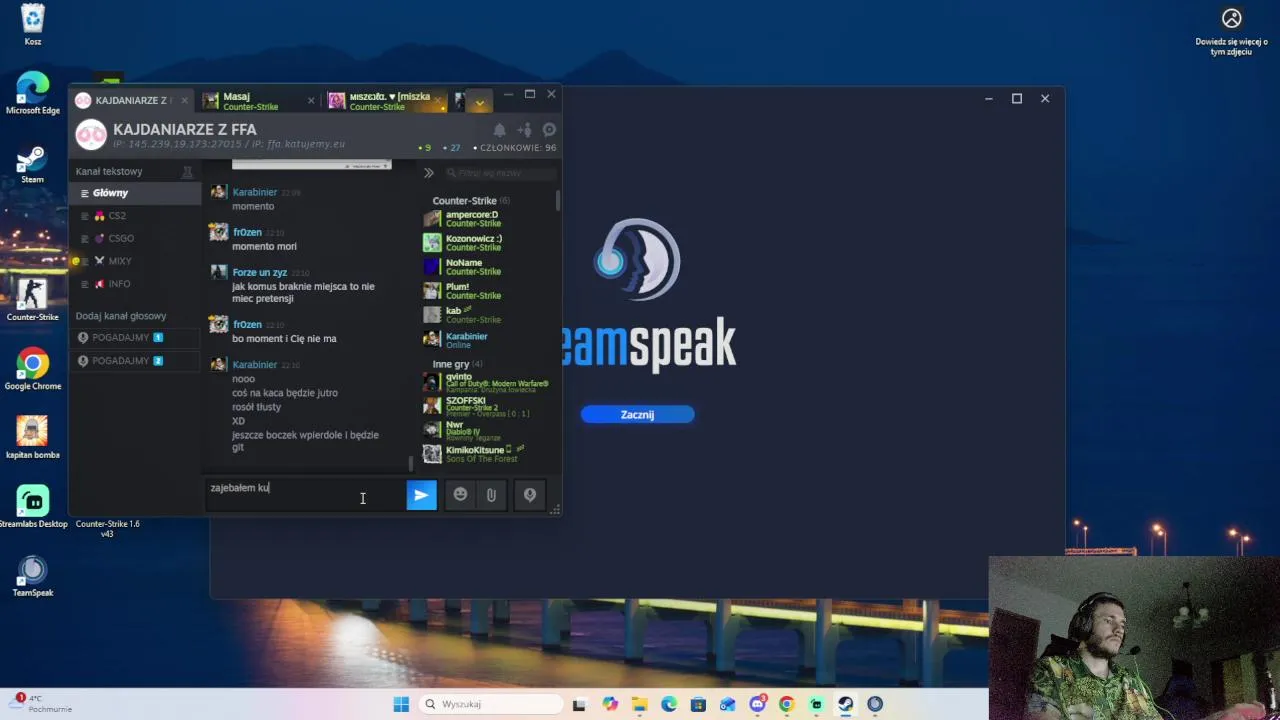
Task: Open Nwr in the member list
Action: click(x=487, y=430)
